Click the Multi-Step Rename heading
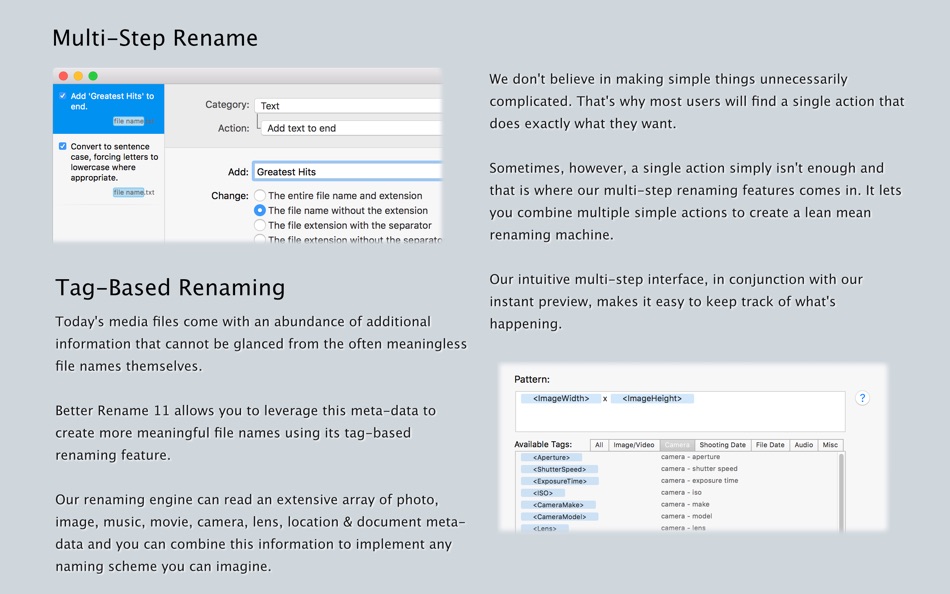Image resolution: width=950 pixels, height=594 pixels. pyautogui.click(x=155, y=38)
